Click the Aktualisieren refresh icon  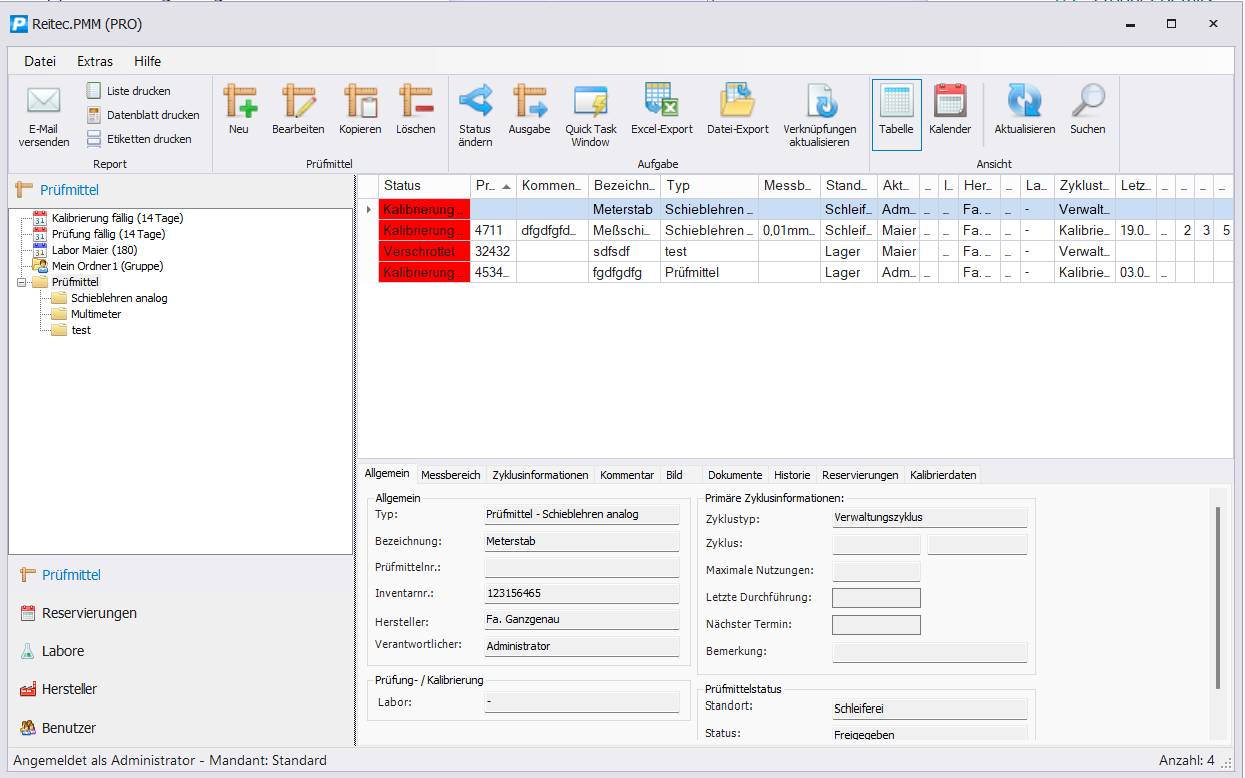click(x=1024, y=101)
